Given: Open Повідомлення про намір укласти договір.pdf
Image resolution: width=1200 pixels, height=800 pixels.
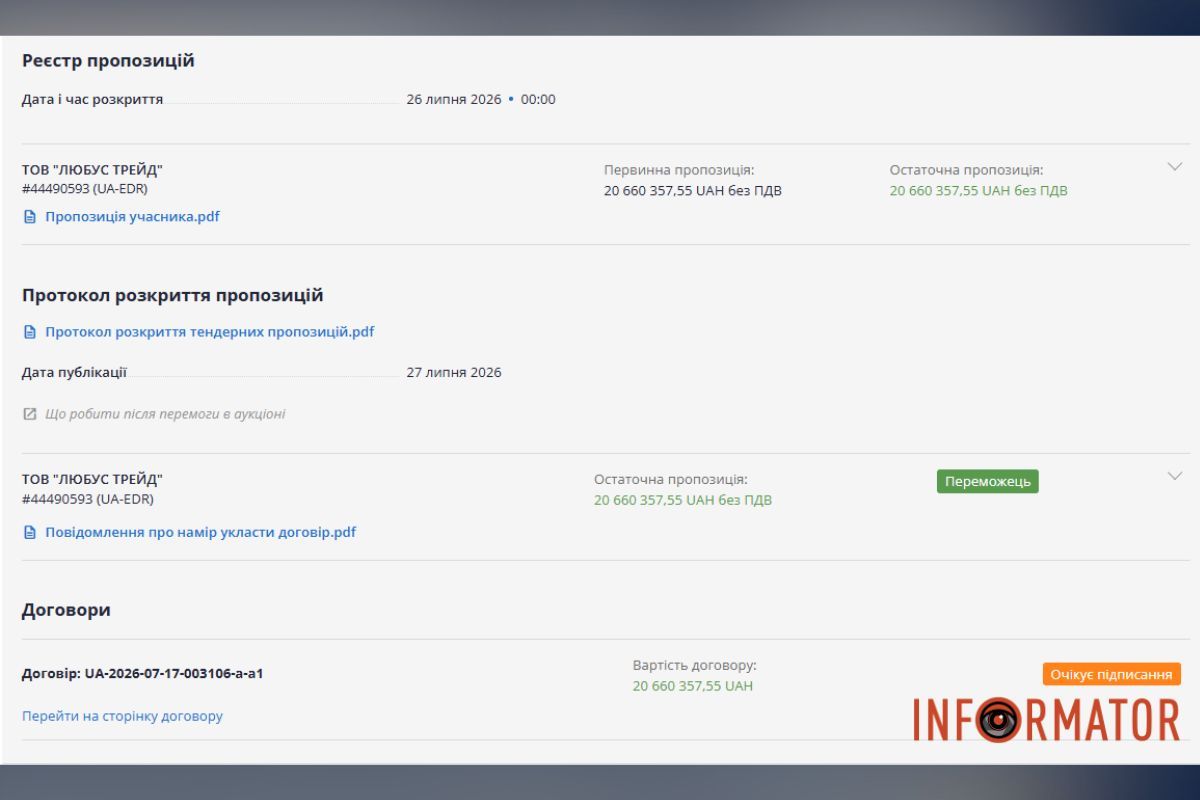Looking at the screenshot, I should point(201,532).
